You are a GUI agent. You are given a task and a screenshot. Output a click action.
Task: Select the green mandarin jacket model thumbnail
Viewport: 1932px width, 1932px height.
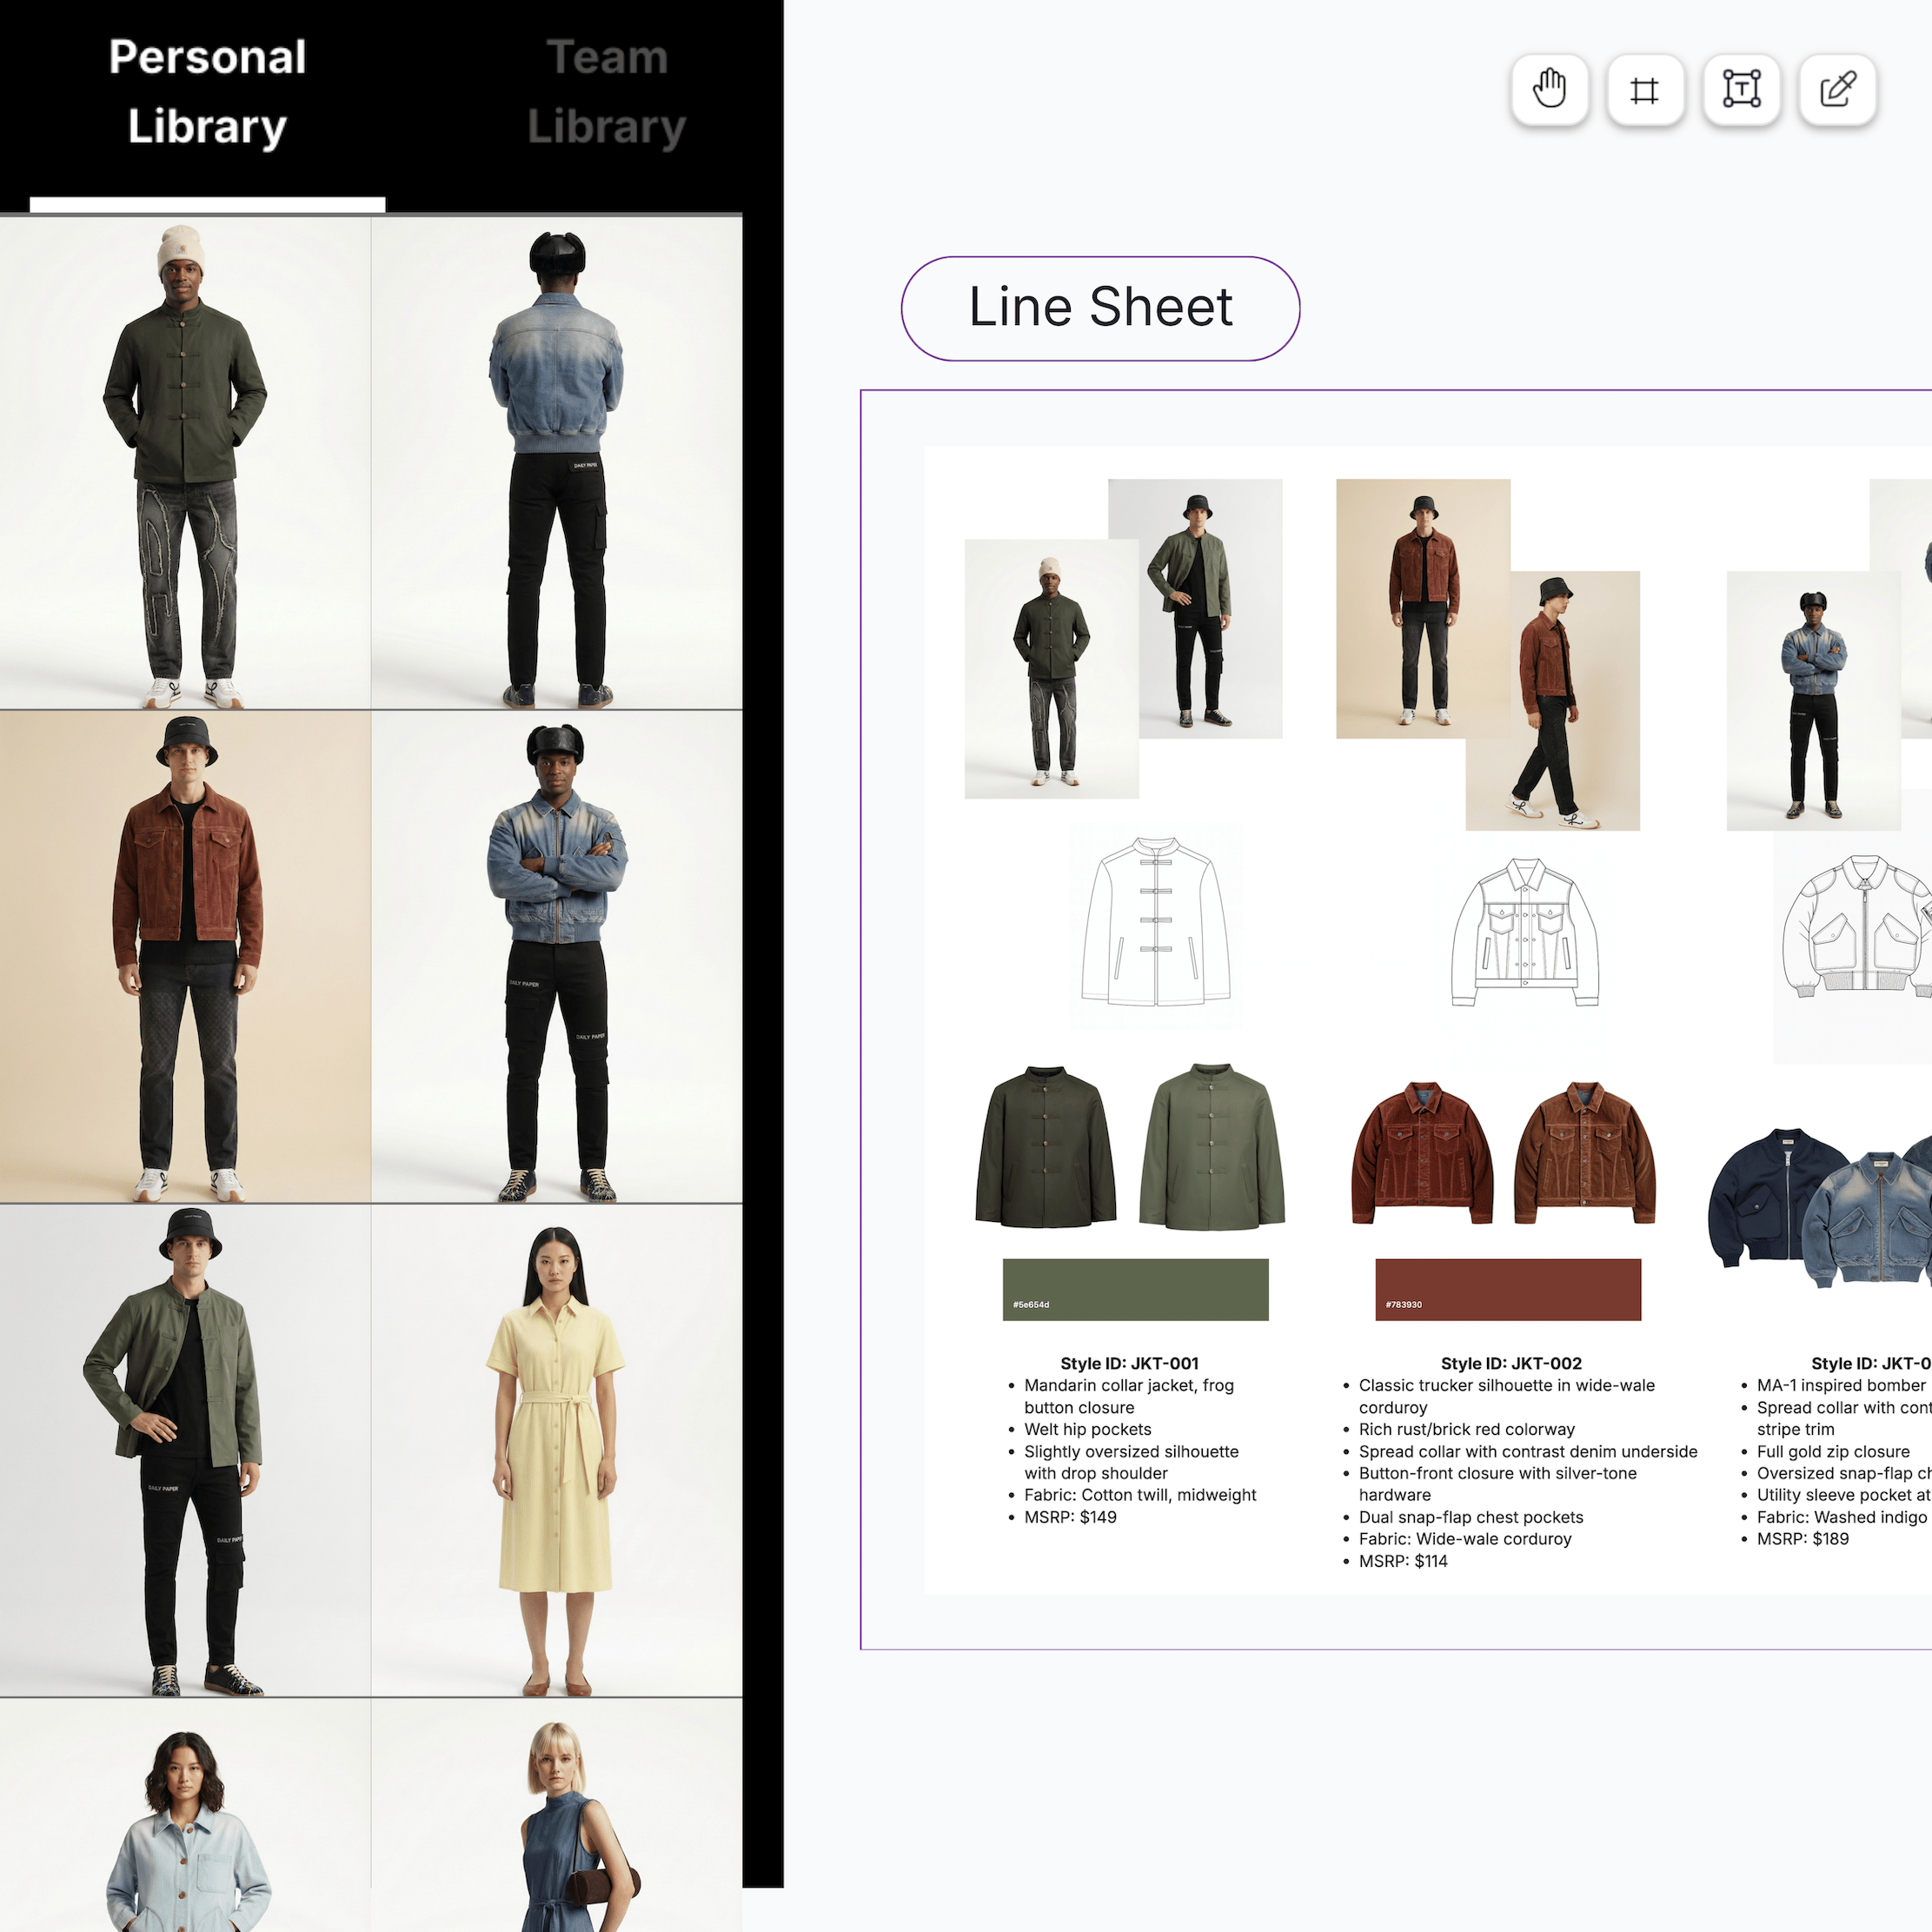pos(186,460)
